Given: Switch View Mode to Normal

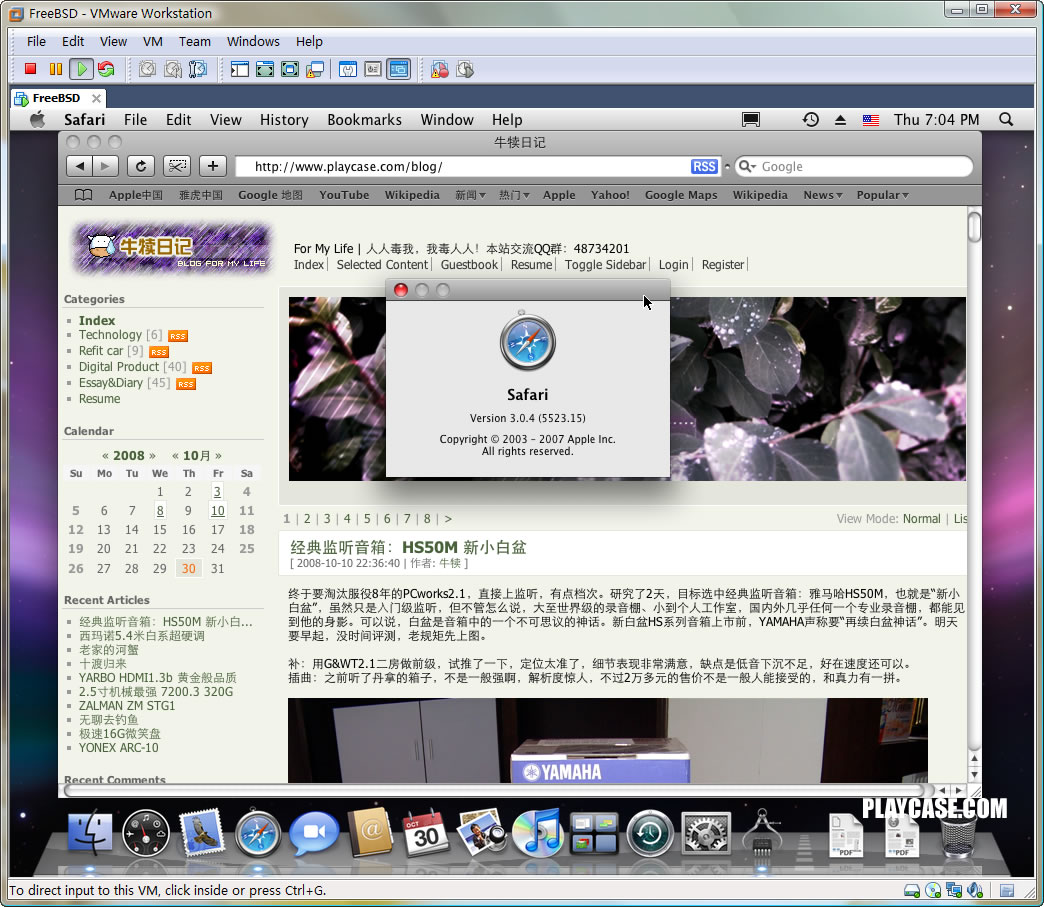Looking at the screenshot, I should 921,519.
